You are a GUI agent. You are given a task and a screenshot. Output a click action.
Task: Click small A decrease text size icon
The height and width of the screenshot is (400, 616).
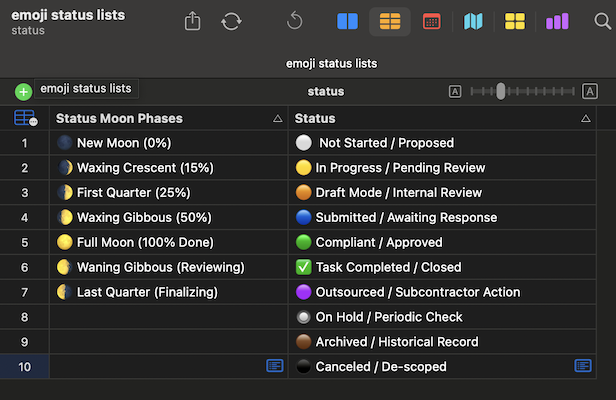click(455, 92)
